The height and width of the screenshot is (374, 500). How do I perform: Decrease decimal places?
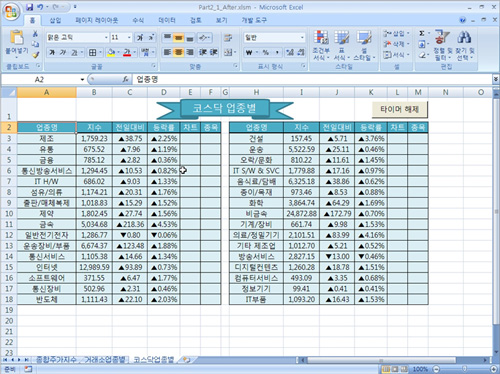coord(301,52)
